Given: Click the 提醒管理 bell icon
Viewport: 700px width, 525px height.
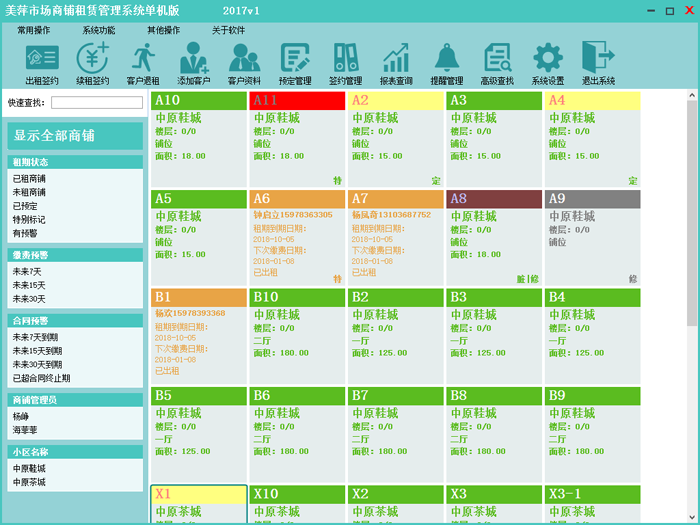Looking at the screenshot, I should [446, 63].
